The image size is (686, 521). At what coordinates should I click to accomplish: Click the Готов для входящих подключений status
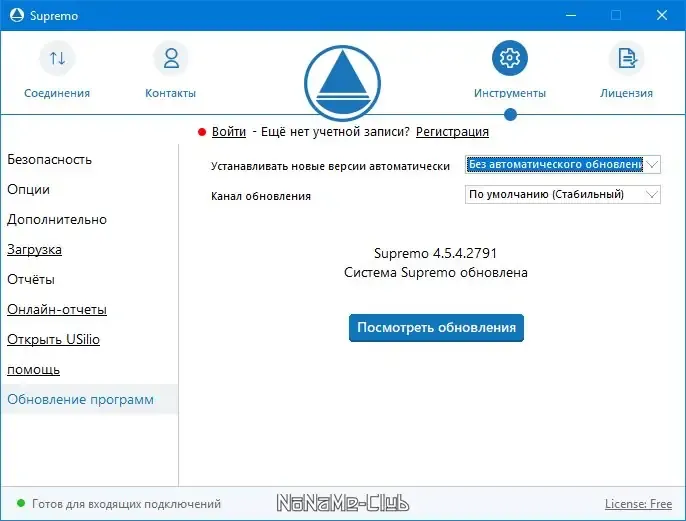click(126, 504)
